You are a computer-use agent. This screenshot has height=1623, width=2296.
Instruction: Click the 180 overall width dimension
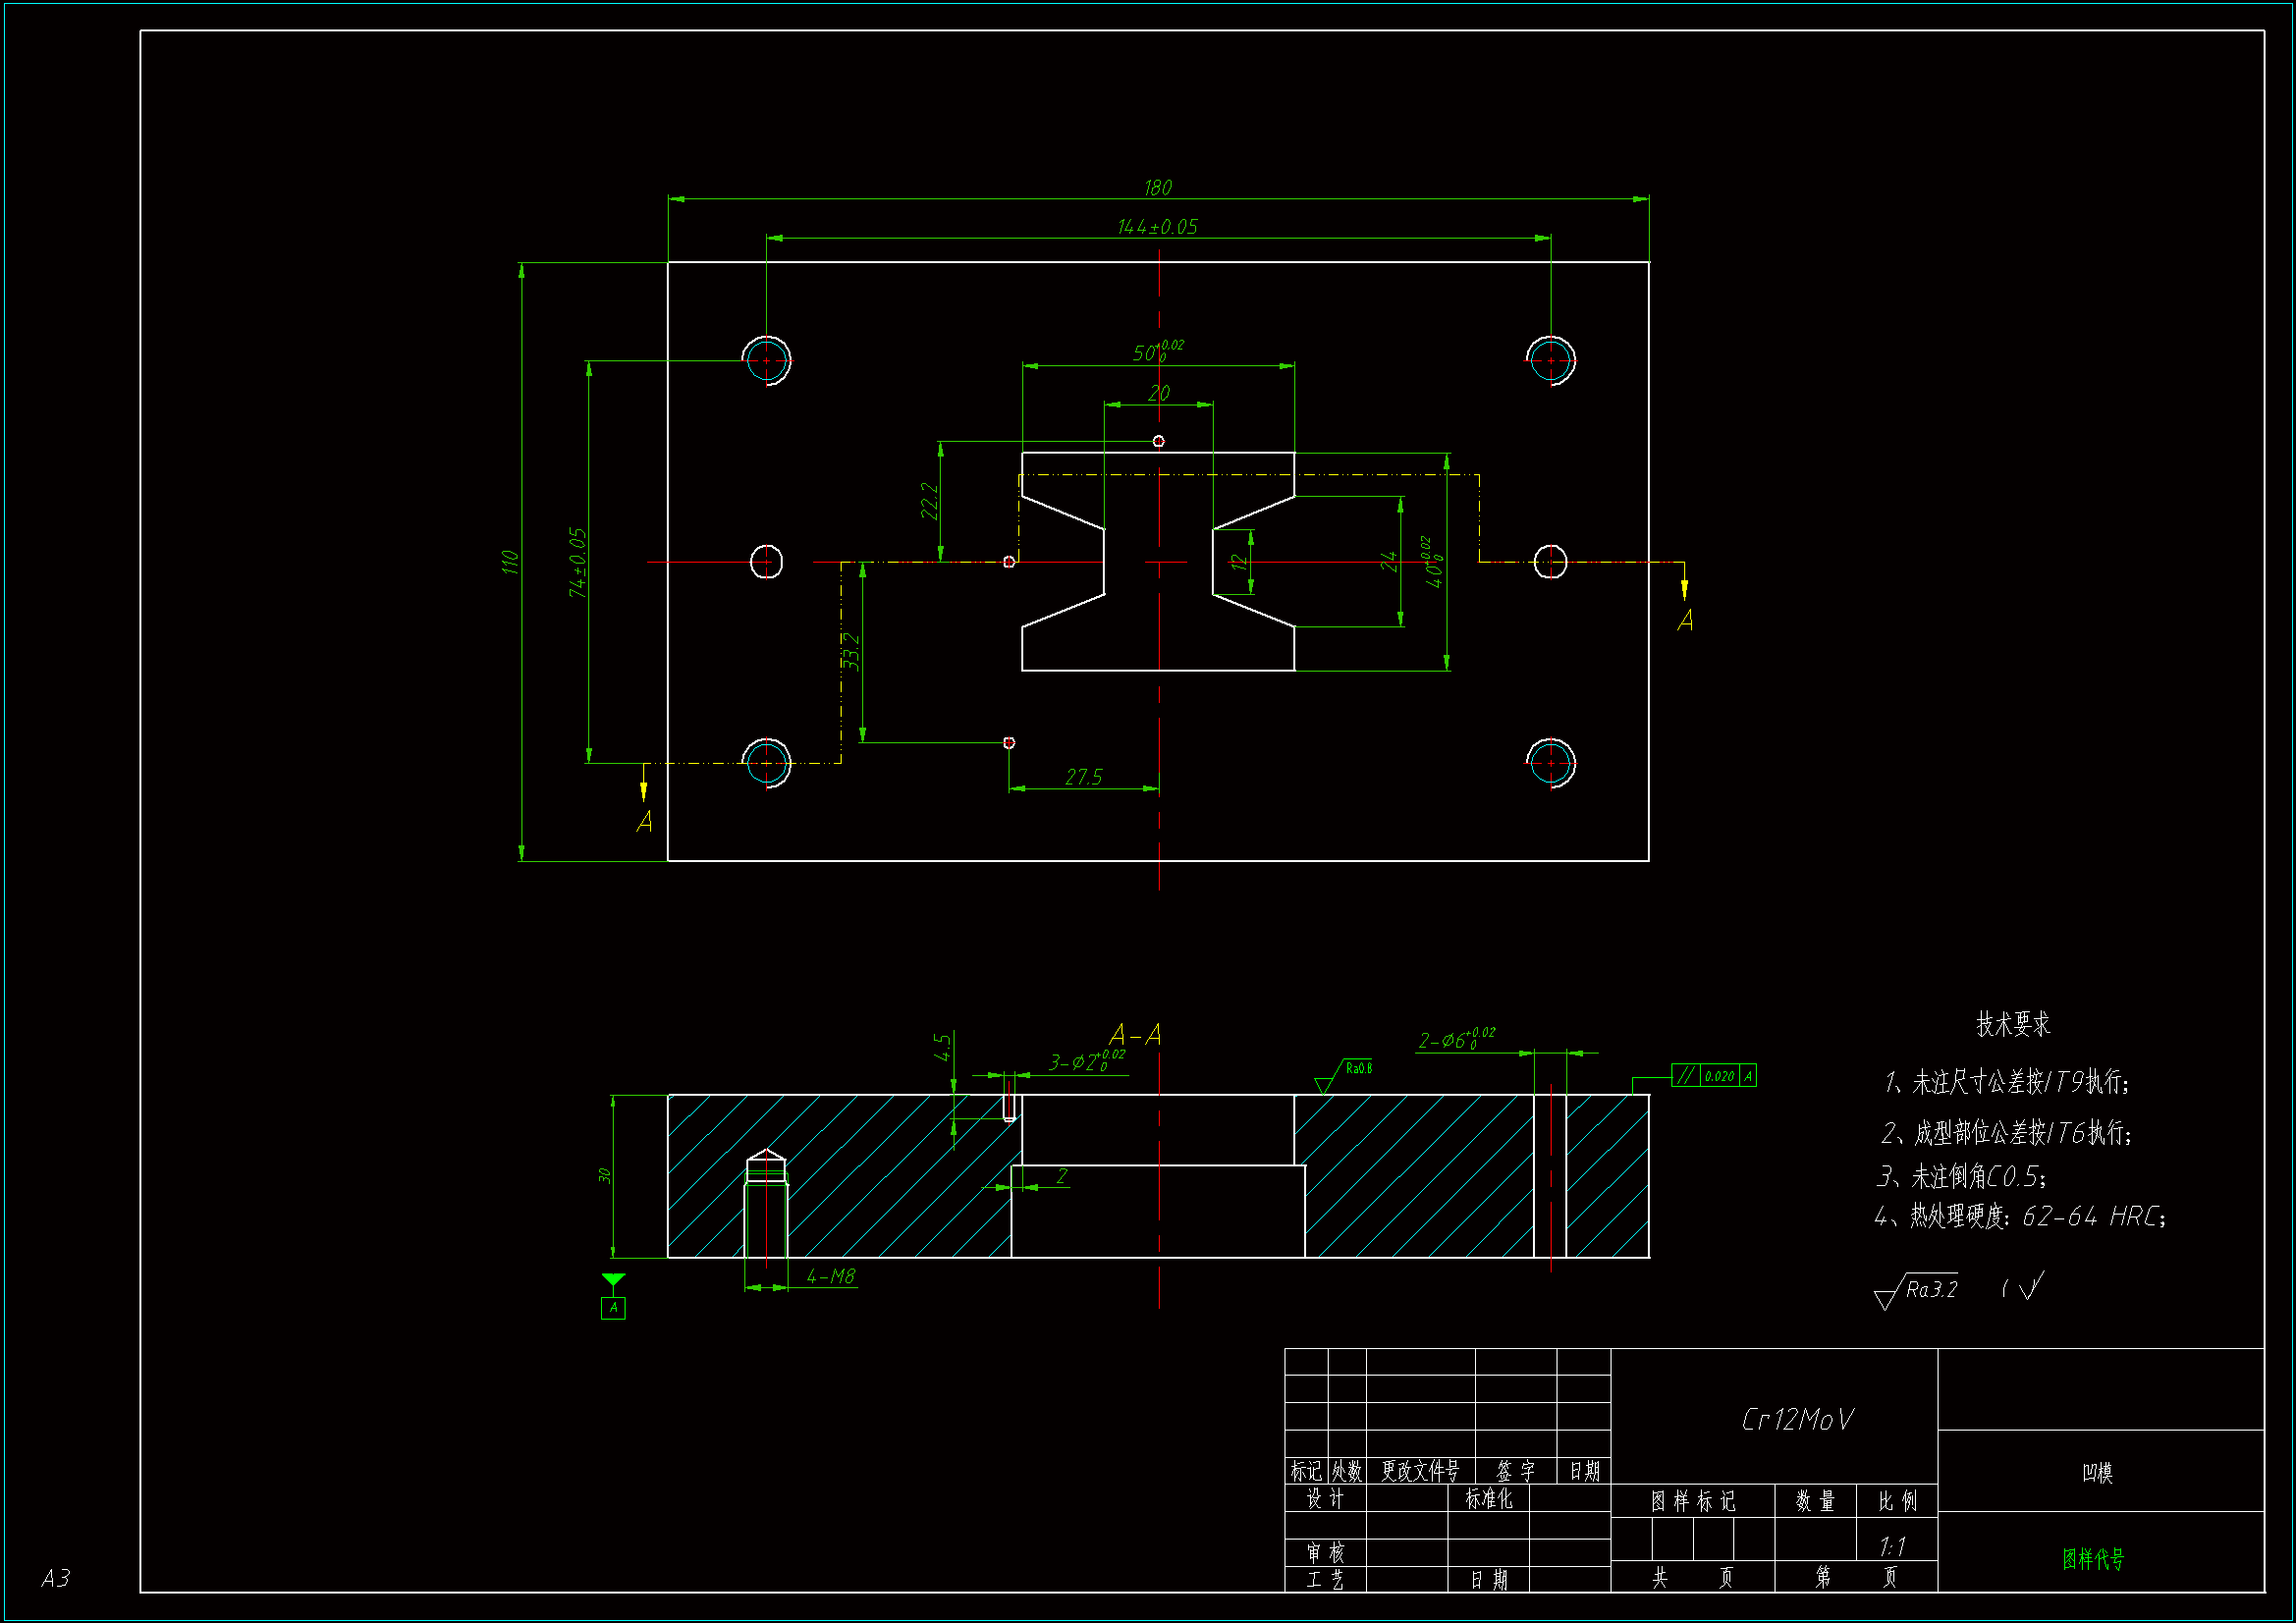(x=1157, y=188)
